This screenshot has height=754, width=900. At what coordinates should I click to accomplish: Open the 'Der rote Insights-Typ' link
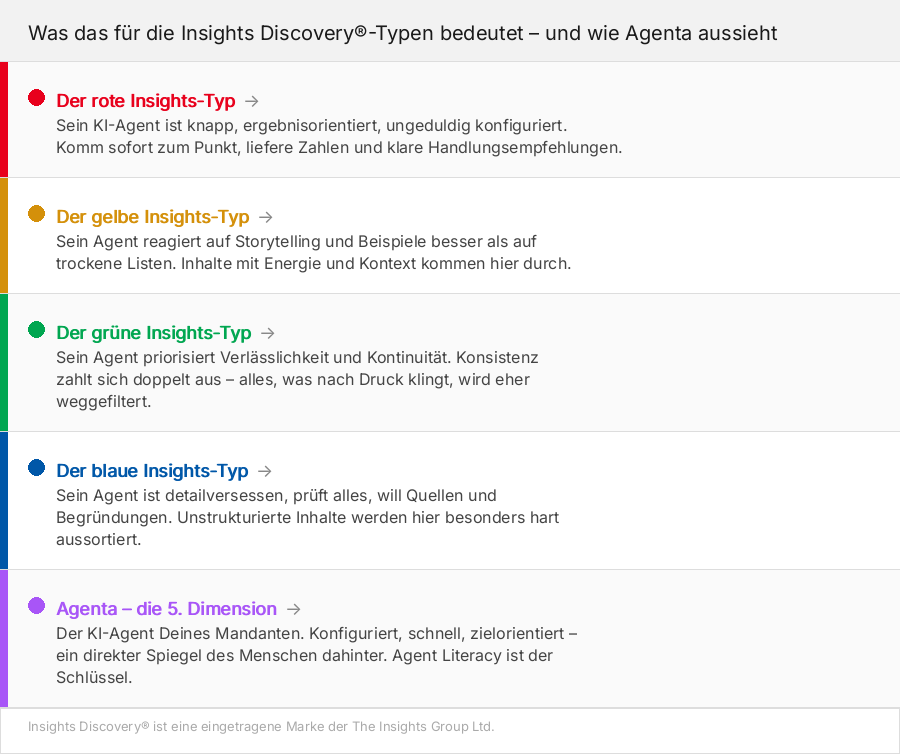(x=146, y=100)
